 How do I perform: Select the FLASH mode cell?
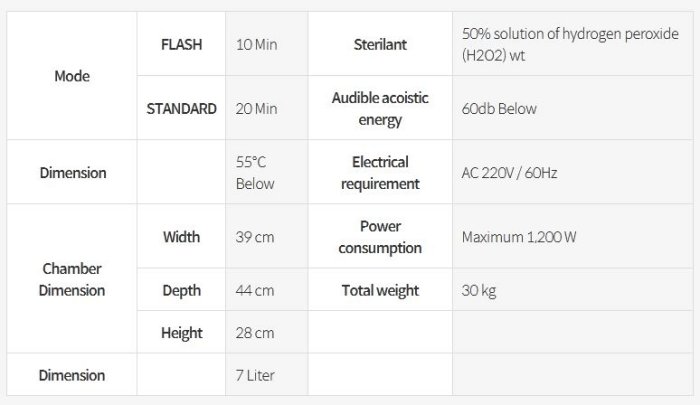tap(181, 44)
